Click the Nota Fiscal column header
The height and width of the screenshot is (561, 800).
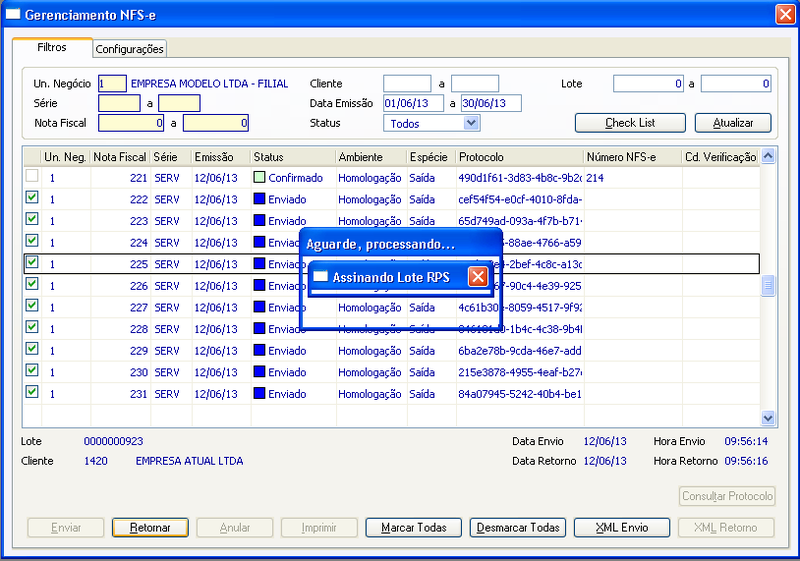120,157
